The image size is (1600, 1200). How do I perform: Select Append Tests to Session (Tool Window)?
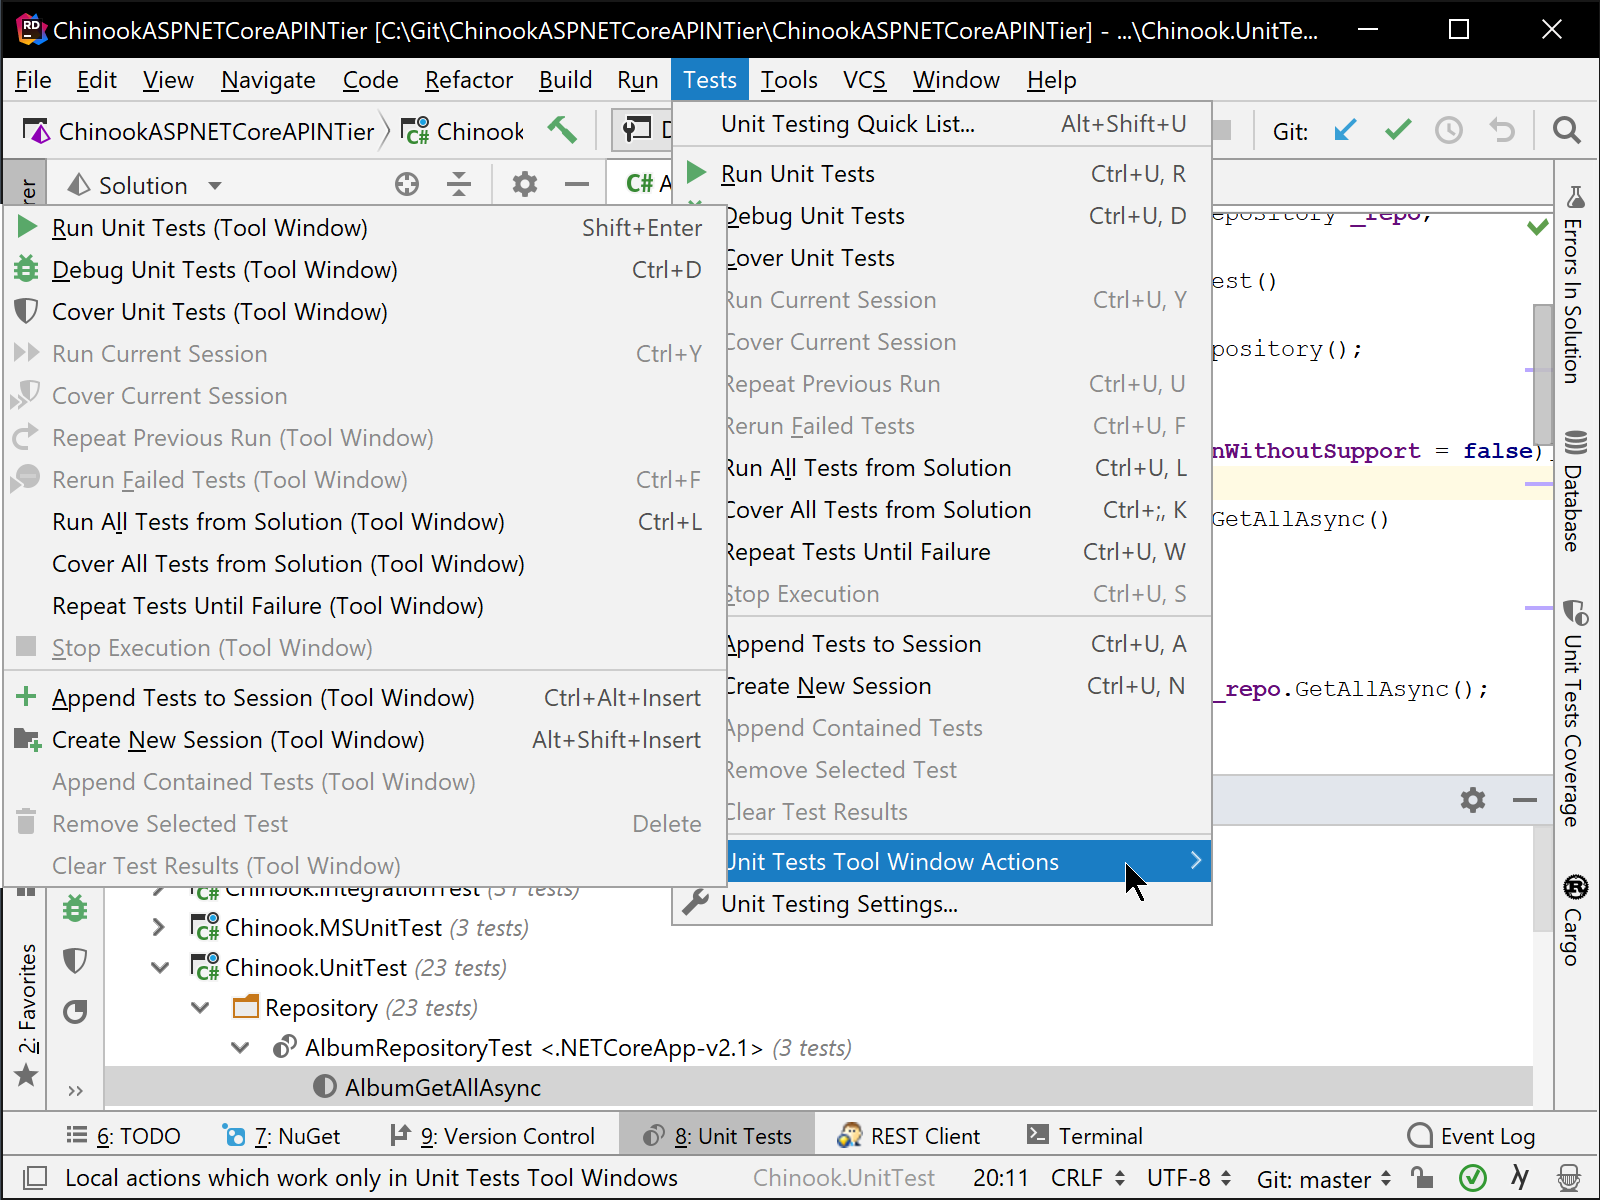click(x=364, y=698)
